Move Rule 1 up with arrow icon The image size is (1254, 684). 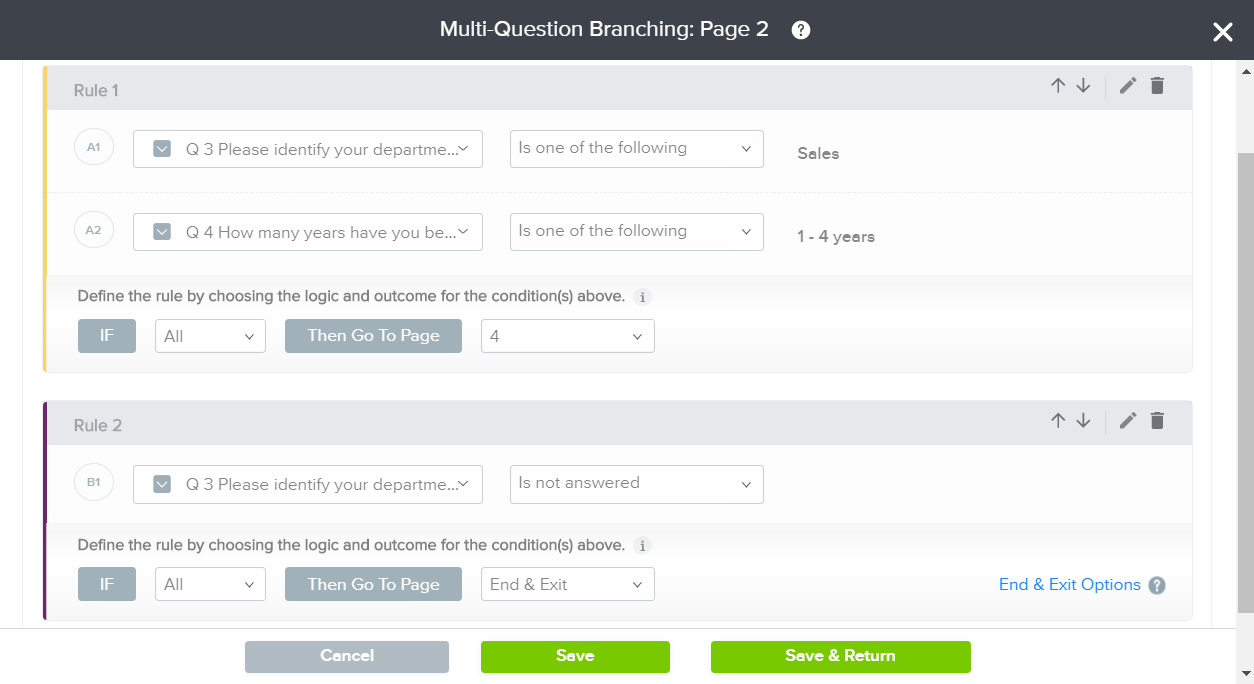coord(1058,86)
